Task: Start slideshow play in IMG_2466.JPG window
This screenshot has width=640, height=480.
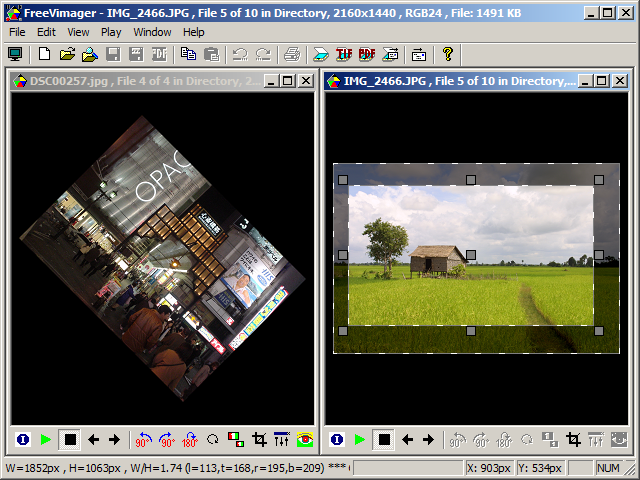Action: click(360, 439)
